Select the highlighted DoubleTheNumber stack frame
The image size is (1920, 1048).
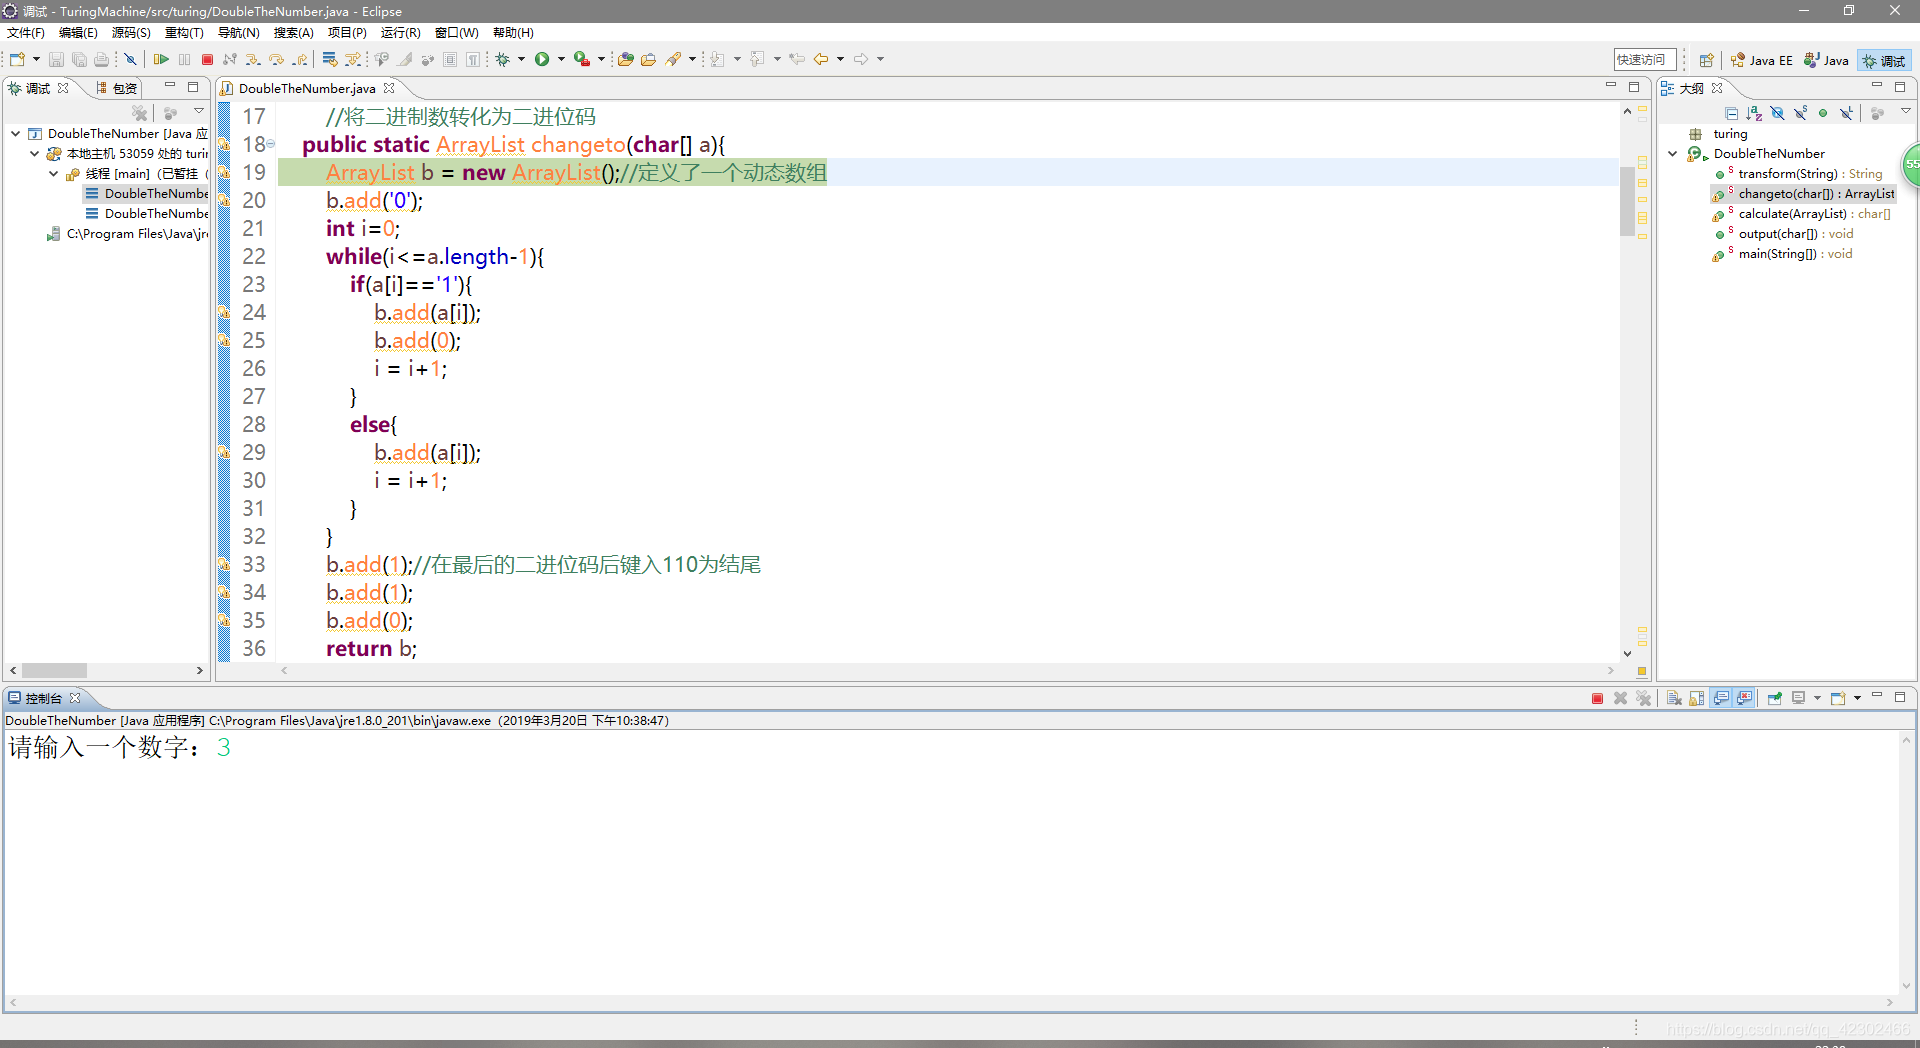click(x=147, y=194)
